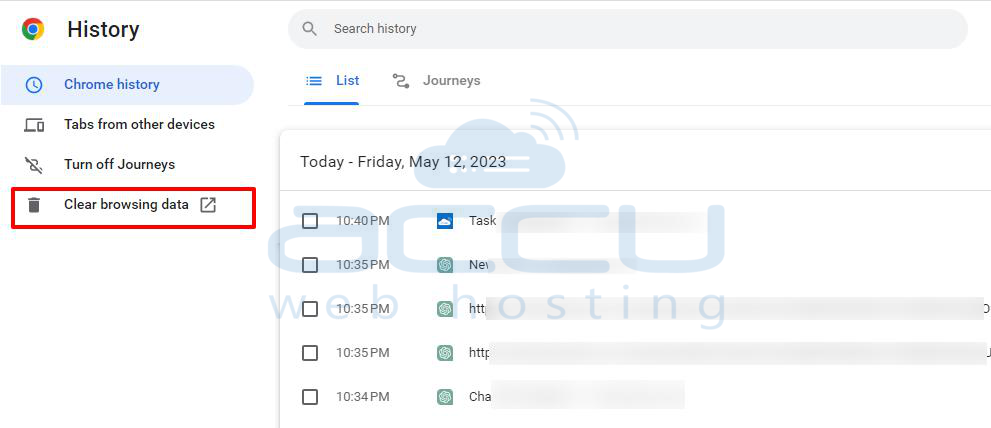This screenshot has width=991, height=428.
Task: Click Turn off Journeys
Action: point(119,165)
